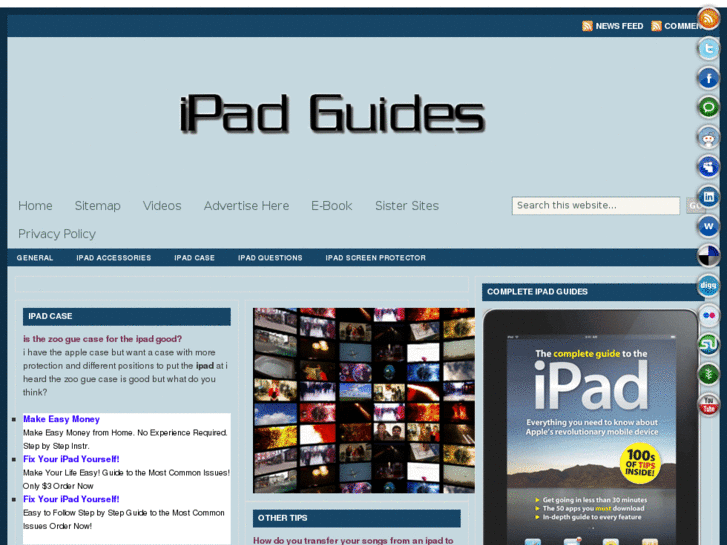Click the green speech bubble icon

coord(708,108)
